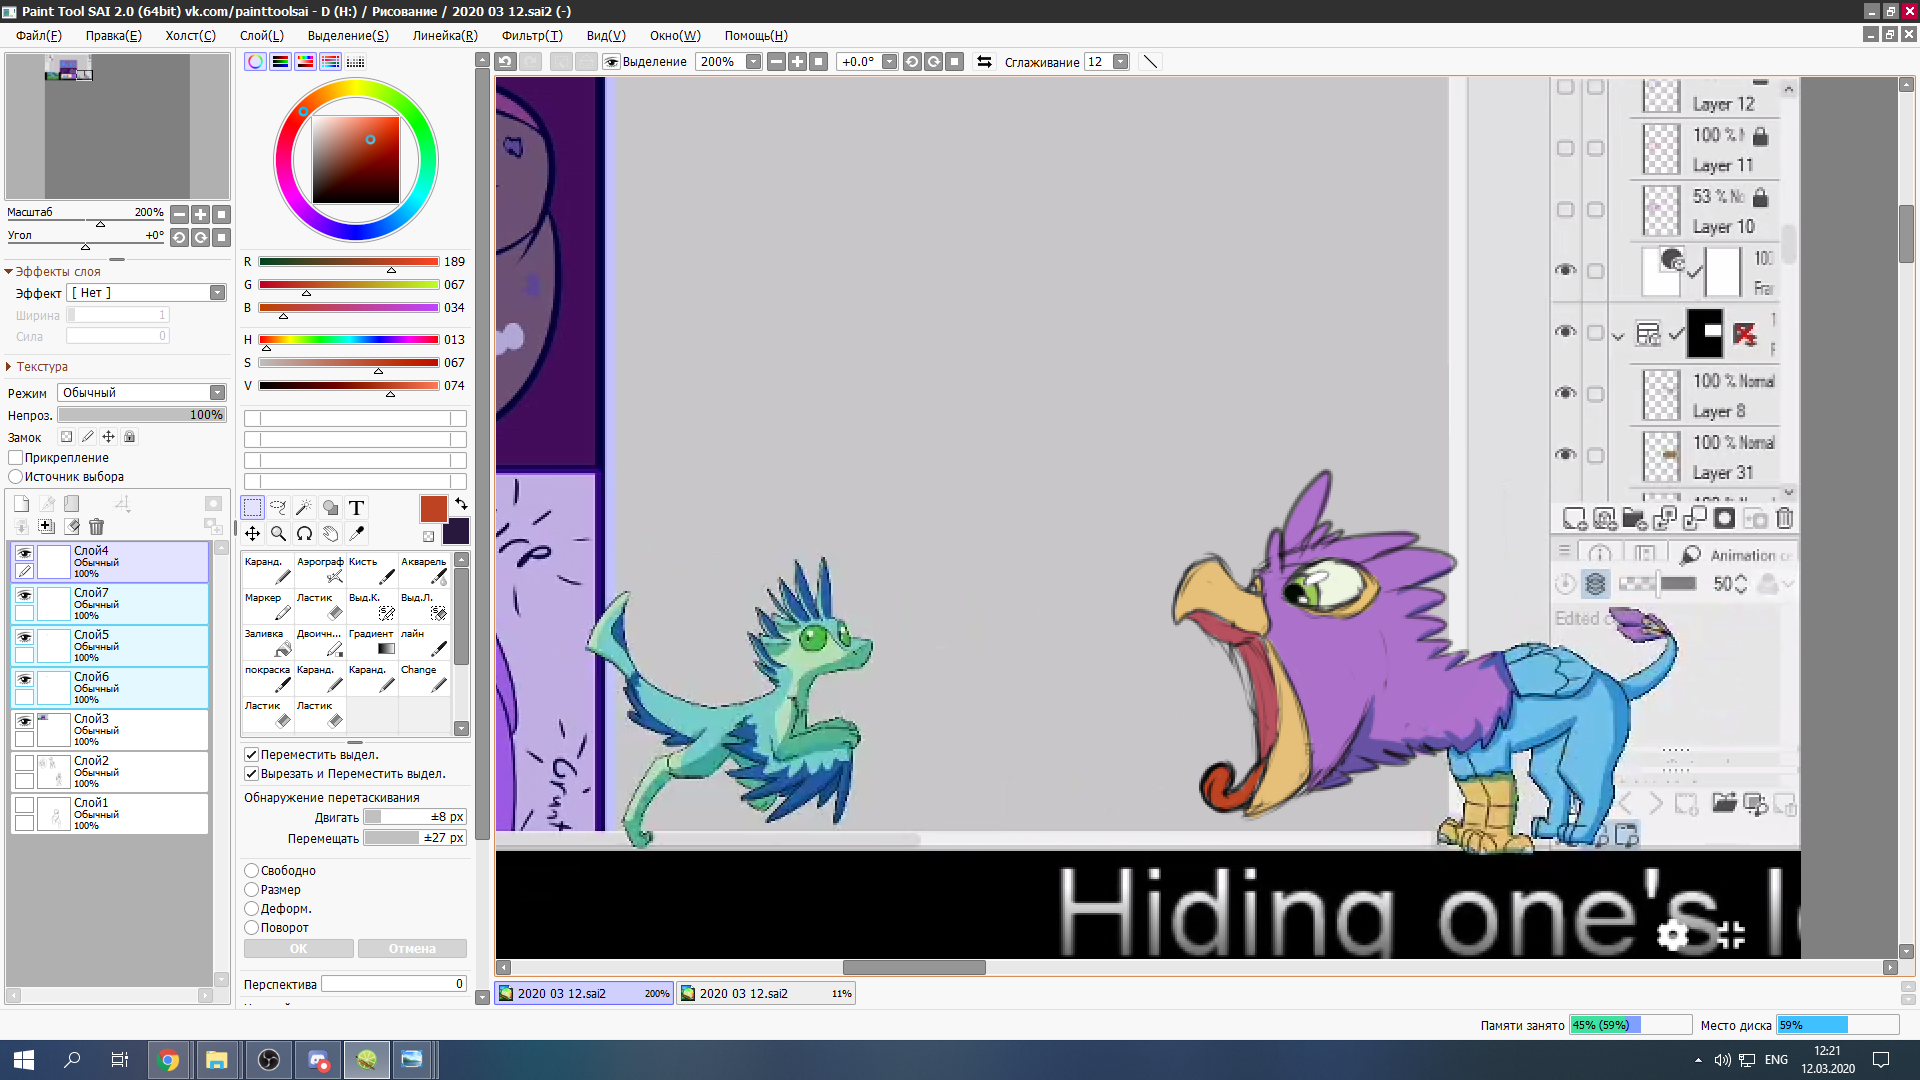Uncheck Переместить выдел. checkbox
Image resolution: width=1920 pixels, height=1080 pixels.
(252, 755)
